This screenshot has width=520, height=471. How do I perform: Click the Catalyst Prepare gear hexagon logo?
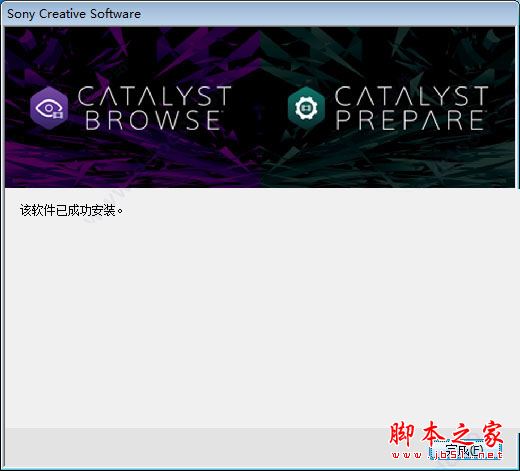click(x=306, y=108)
